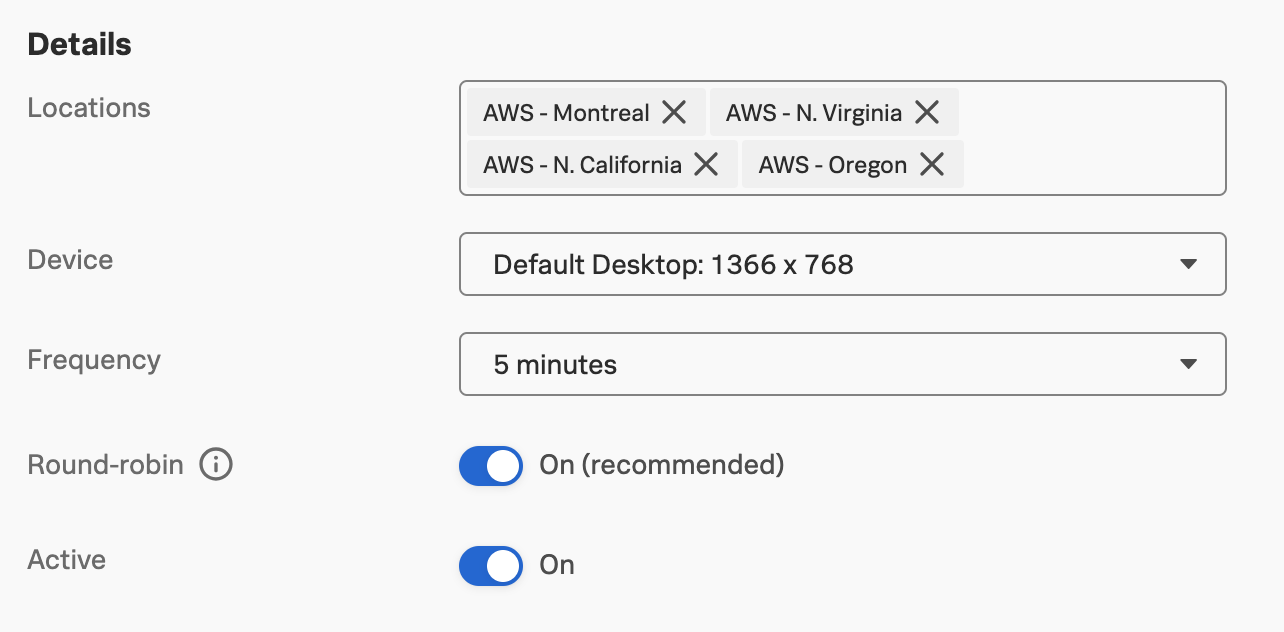1284x632 pixels.
Task: Click the Device dropdown caret arrow
Action: (1189, 264)
